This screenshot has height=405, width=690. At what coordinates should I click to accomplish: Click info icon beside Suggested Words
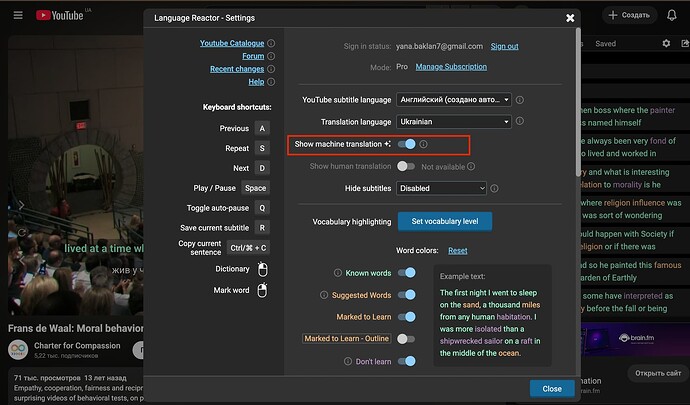click(x=324, y=295)
